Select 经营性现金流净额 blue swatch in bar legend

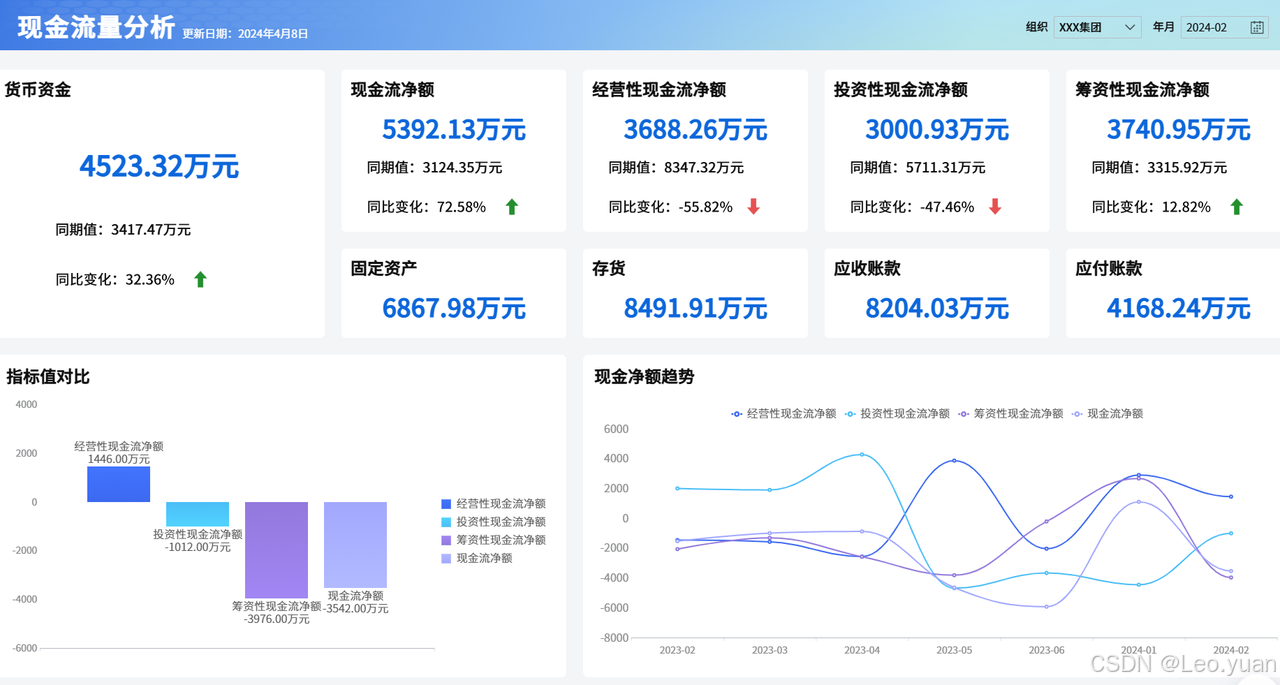point(446,505)
